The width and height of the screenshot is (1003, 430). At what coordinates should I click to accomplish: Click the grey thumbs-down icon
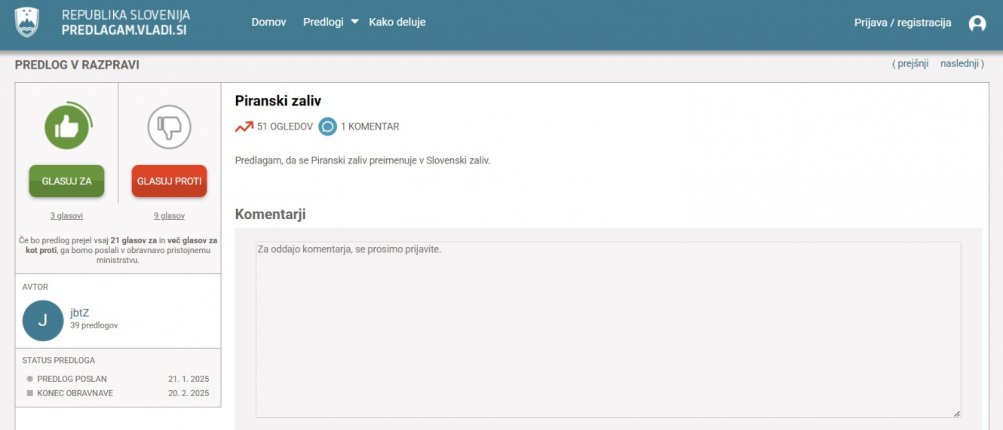click(169, 127)
